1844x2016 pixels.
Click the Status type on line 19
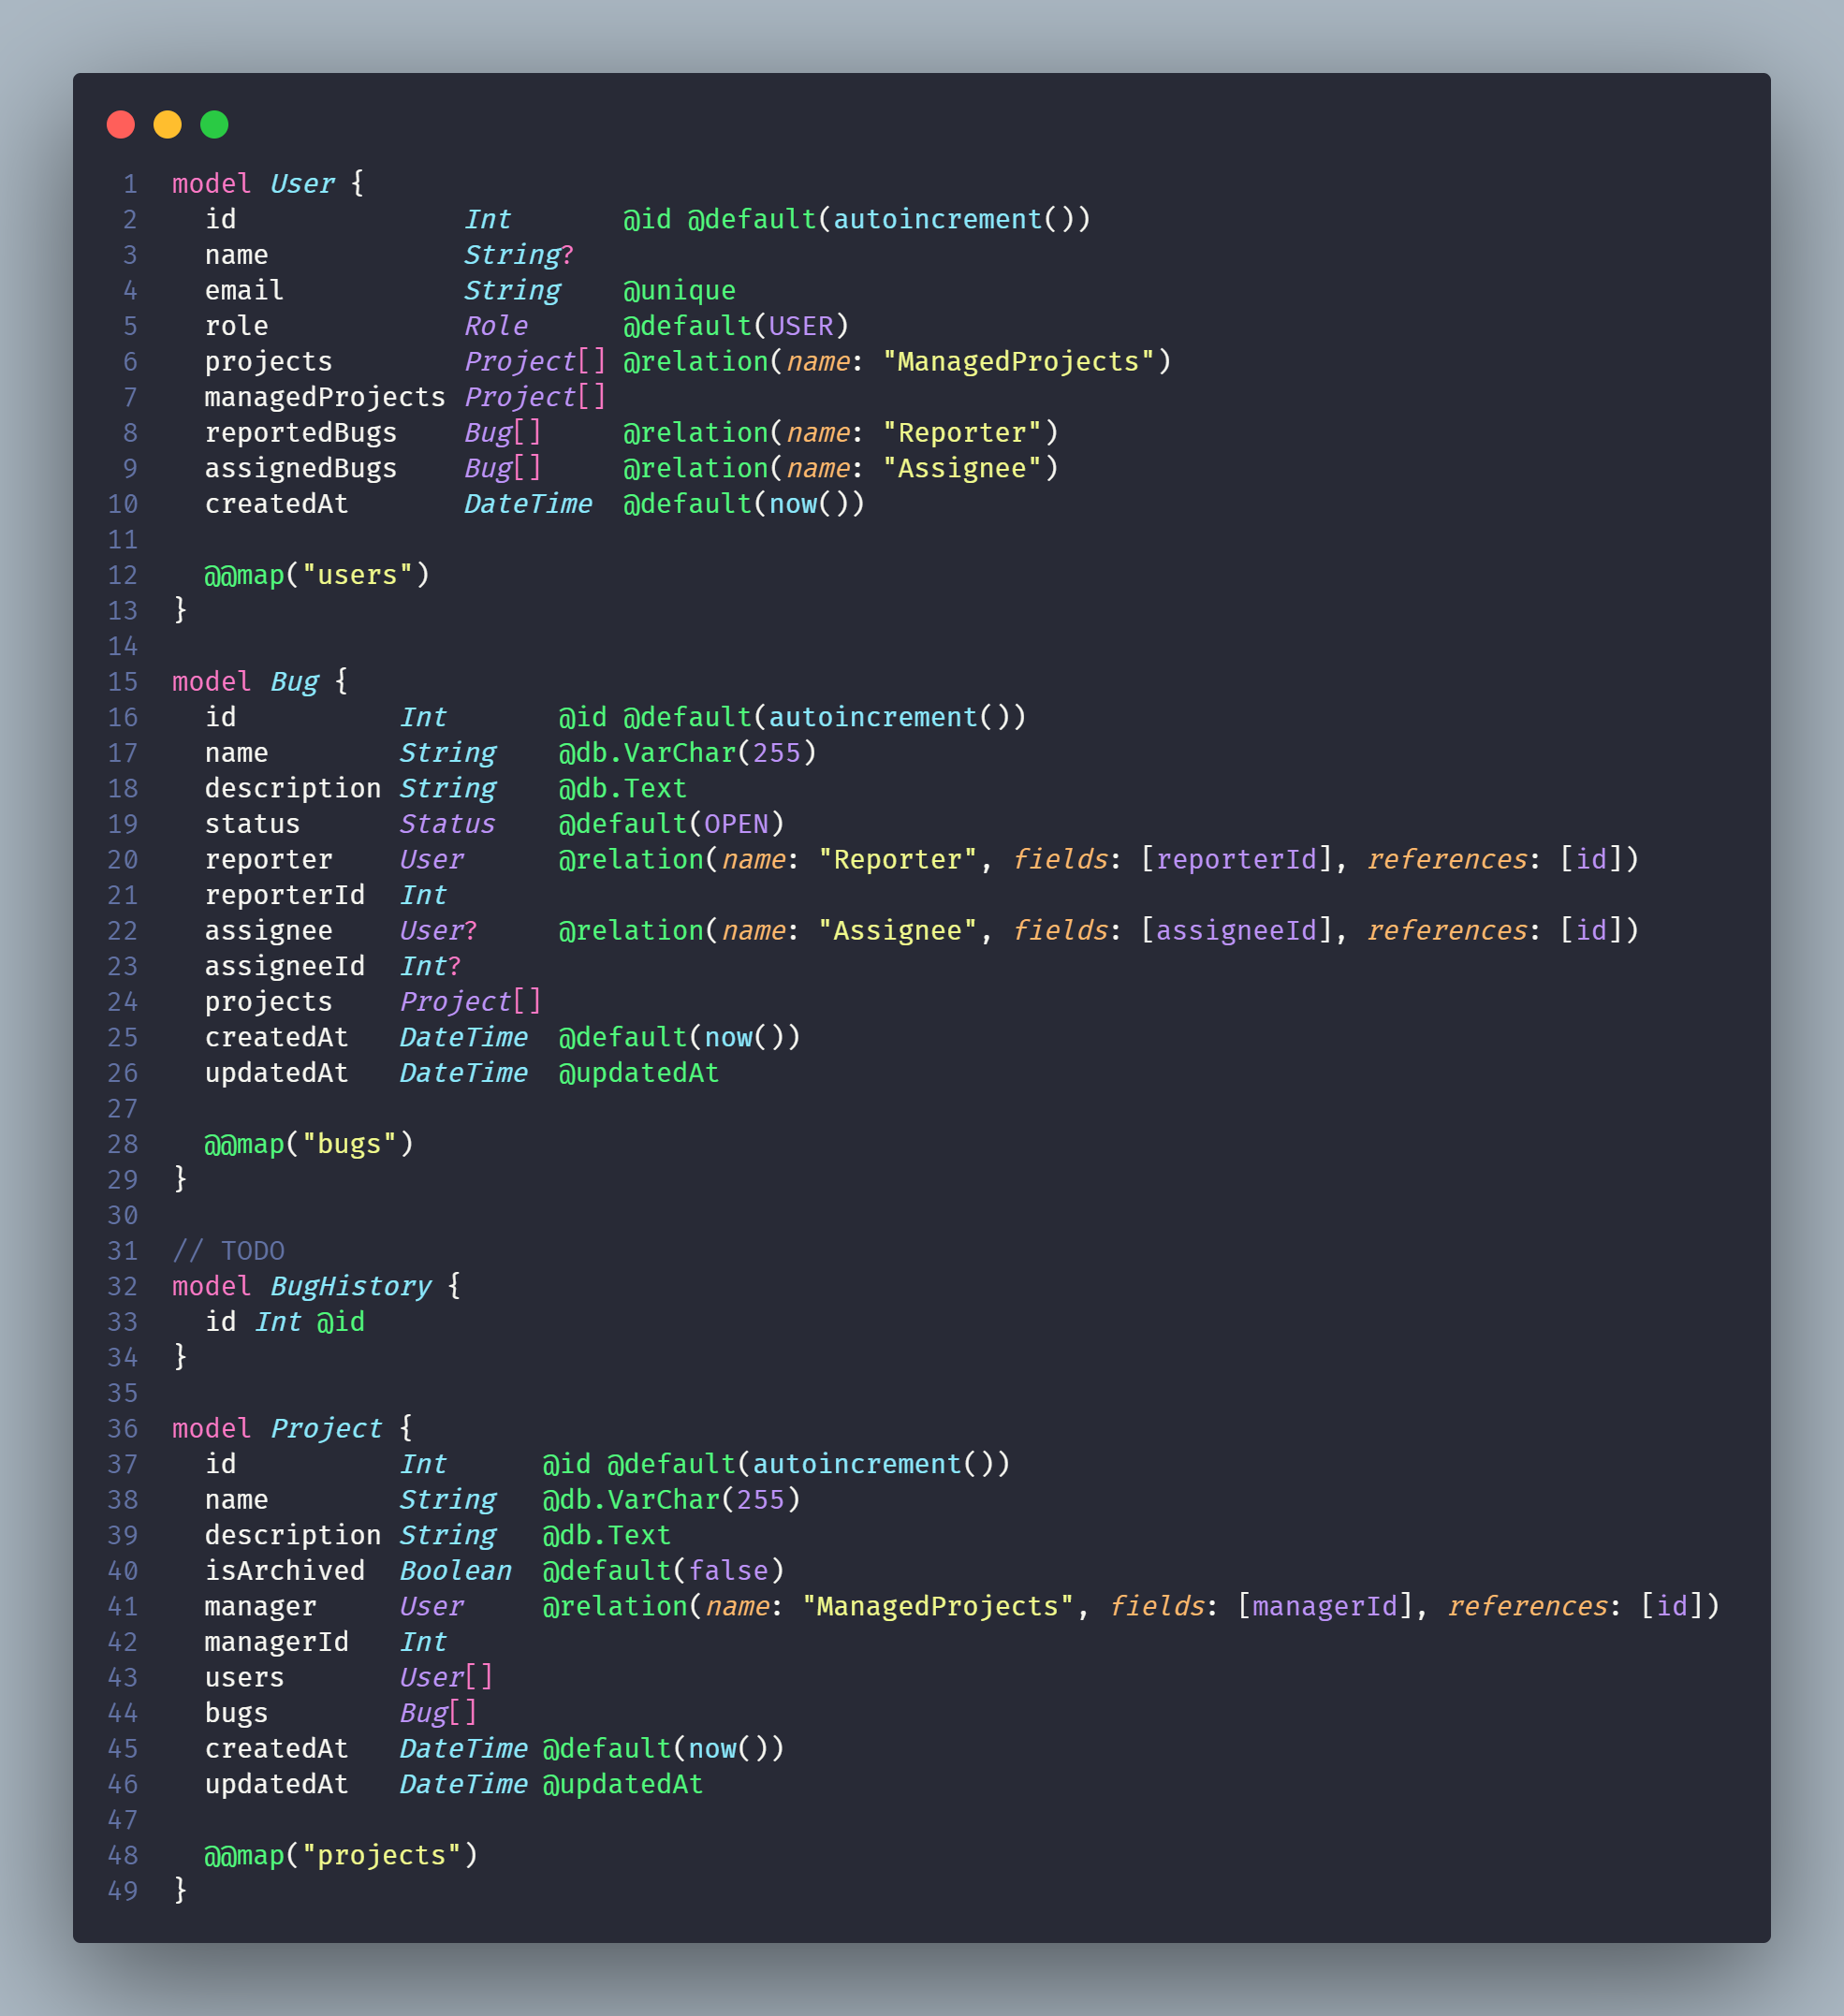click(447, 824)
